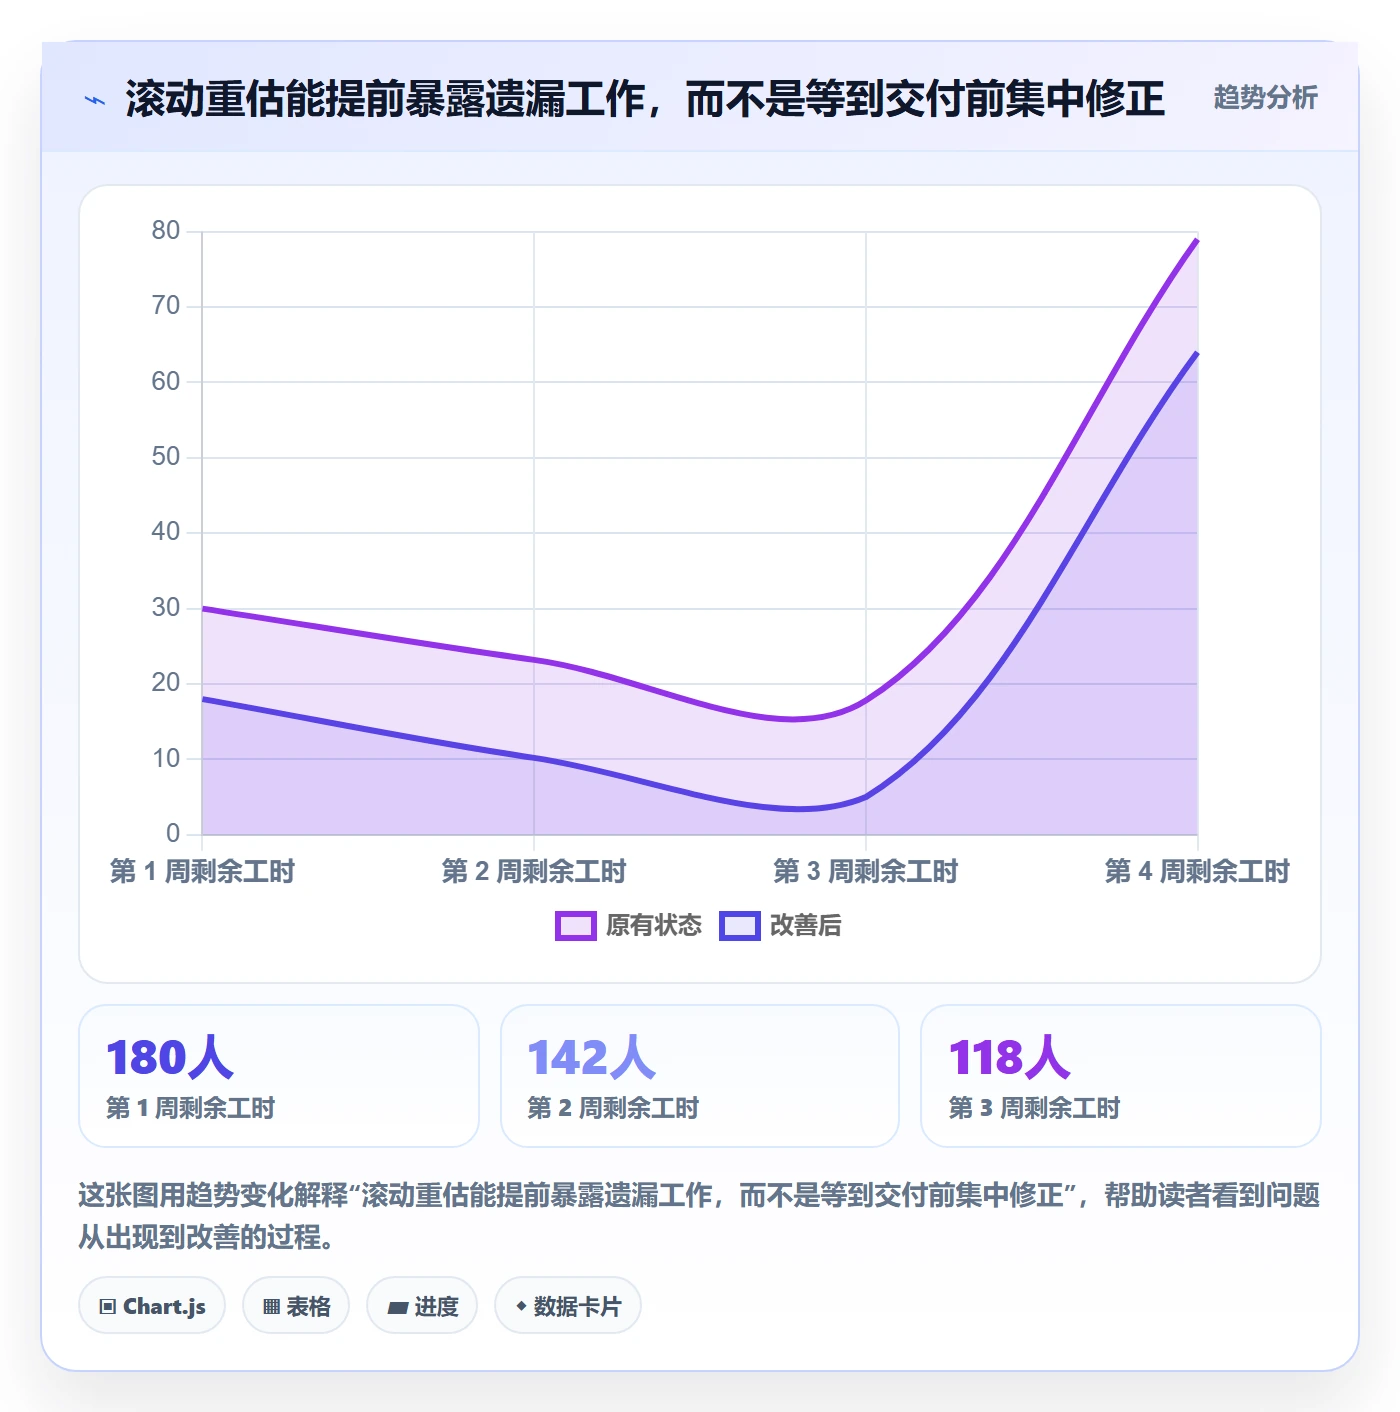The height and width of the screenshot is (1412, 1400).
Task: Click the 第 4 周剩余工时 x-axis label
Action: [x=1197, y=871]
